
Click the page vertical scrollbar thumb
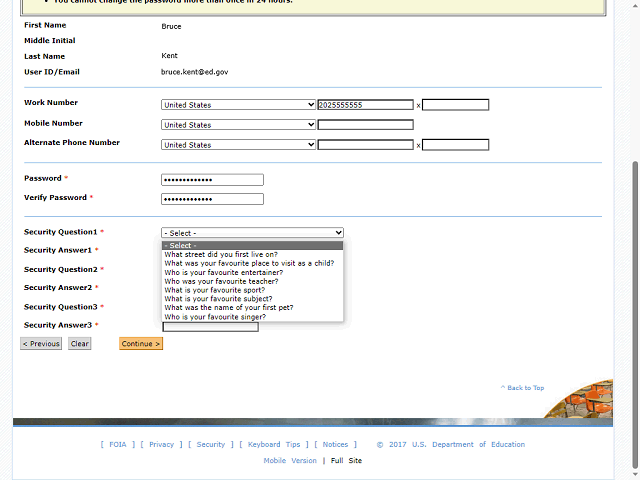tap(635, 313)
